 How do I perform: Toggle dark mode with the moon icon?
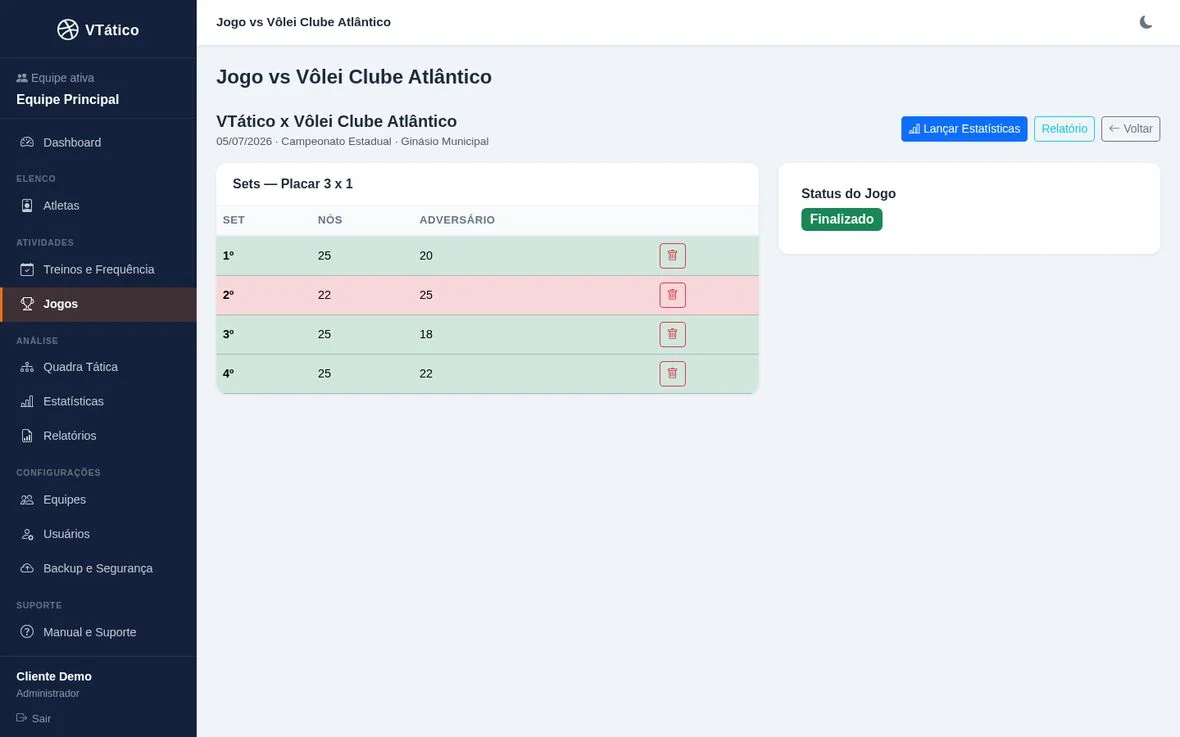pyautogui.click(x=1145, y=23)
